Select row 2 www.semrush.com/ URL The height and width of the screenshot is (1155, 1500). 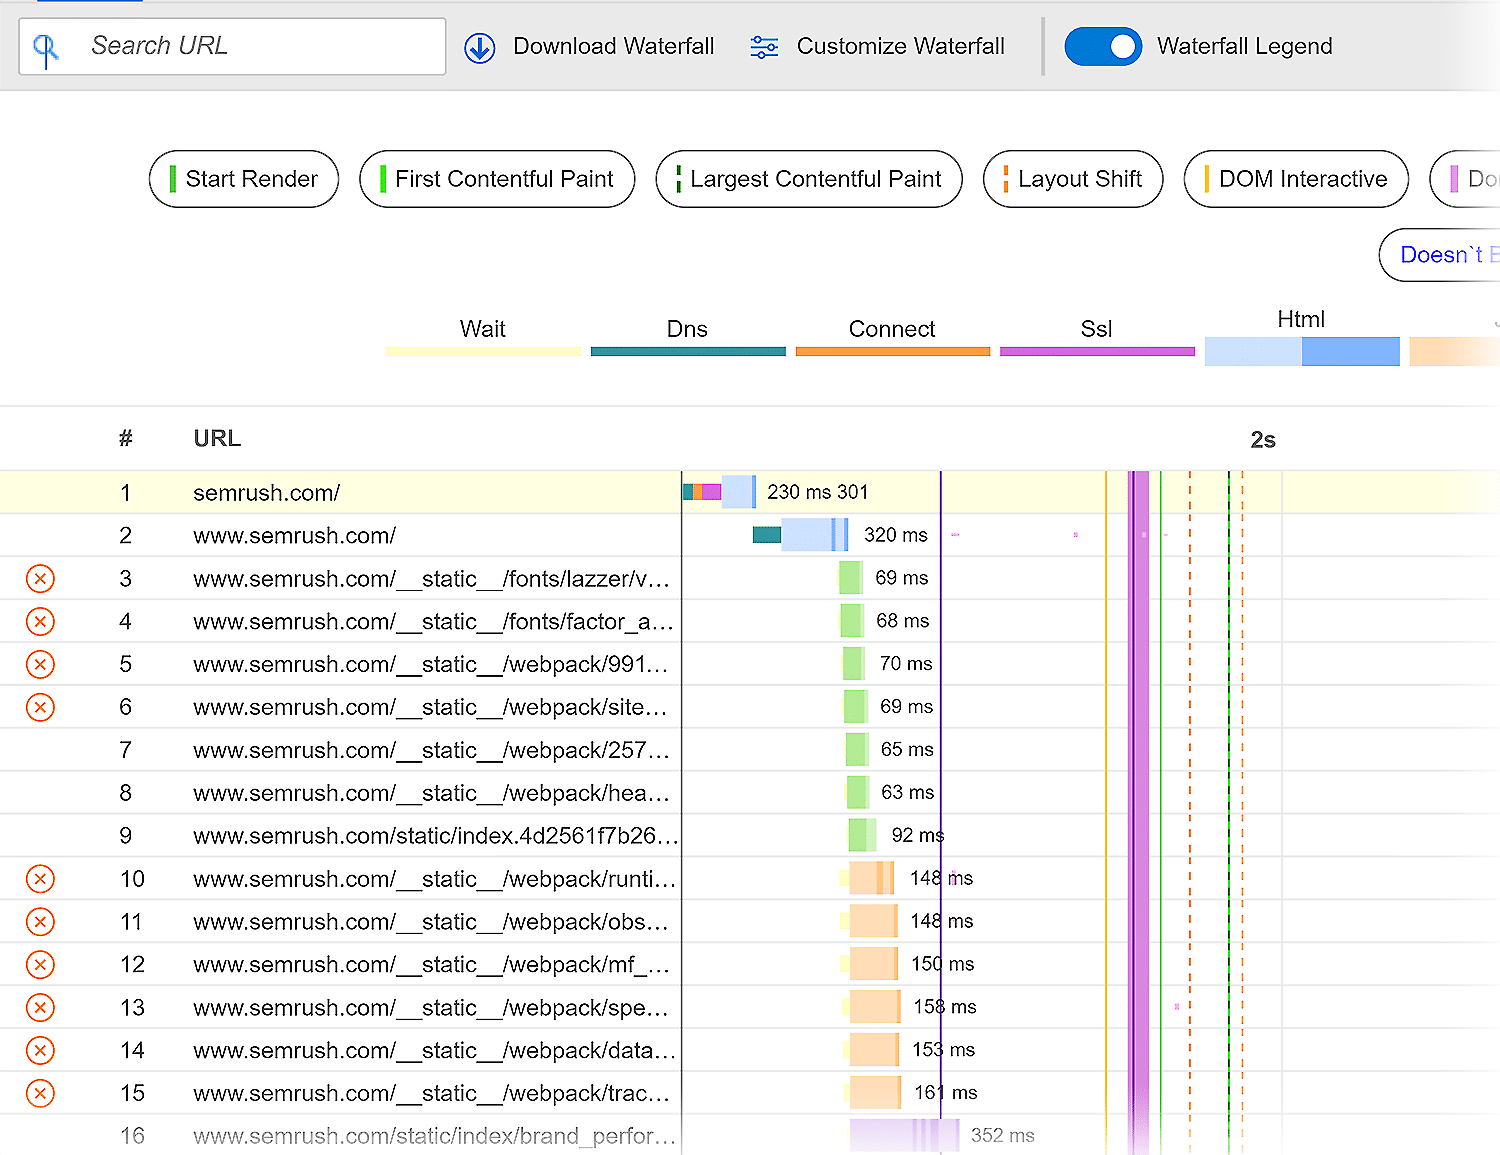click(x=295, y=536)
